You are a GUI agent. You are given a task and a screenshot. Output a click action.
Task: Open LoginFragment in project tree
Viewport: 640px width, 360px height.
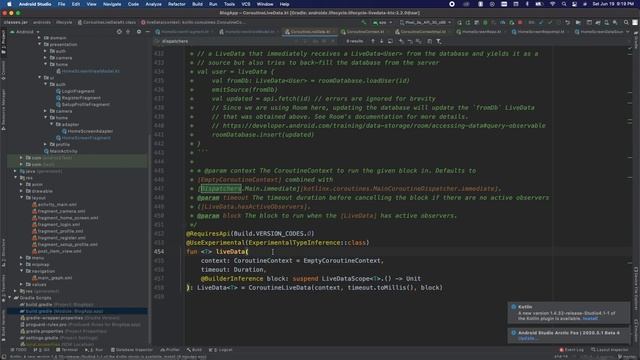pos(78,91)
